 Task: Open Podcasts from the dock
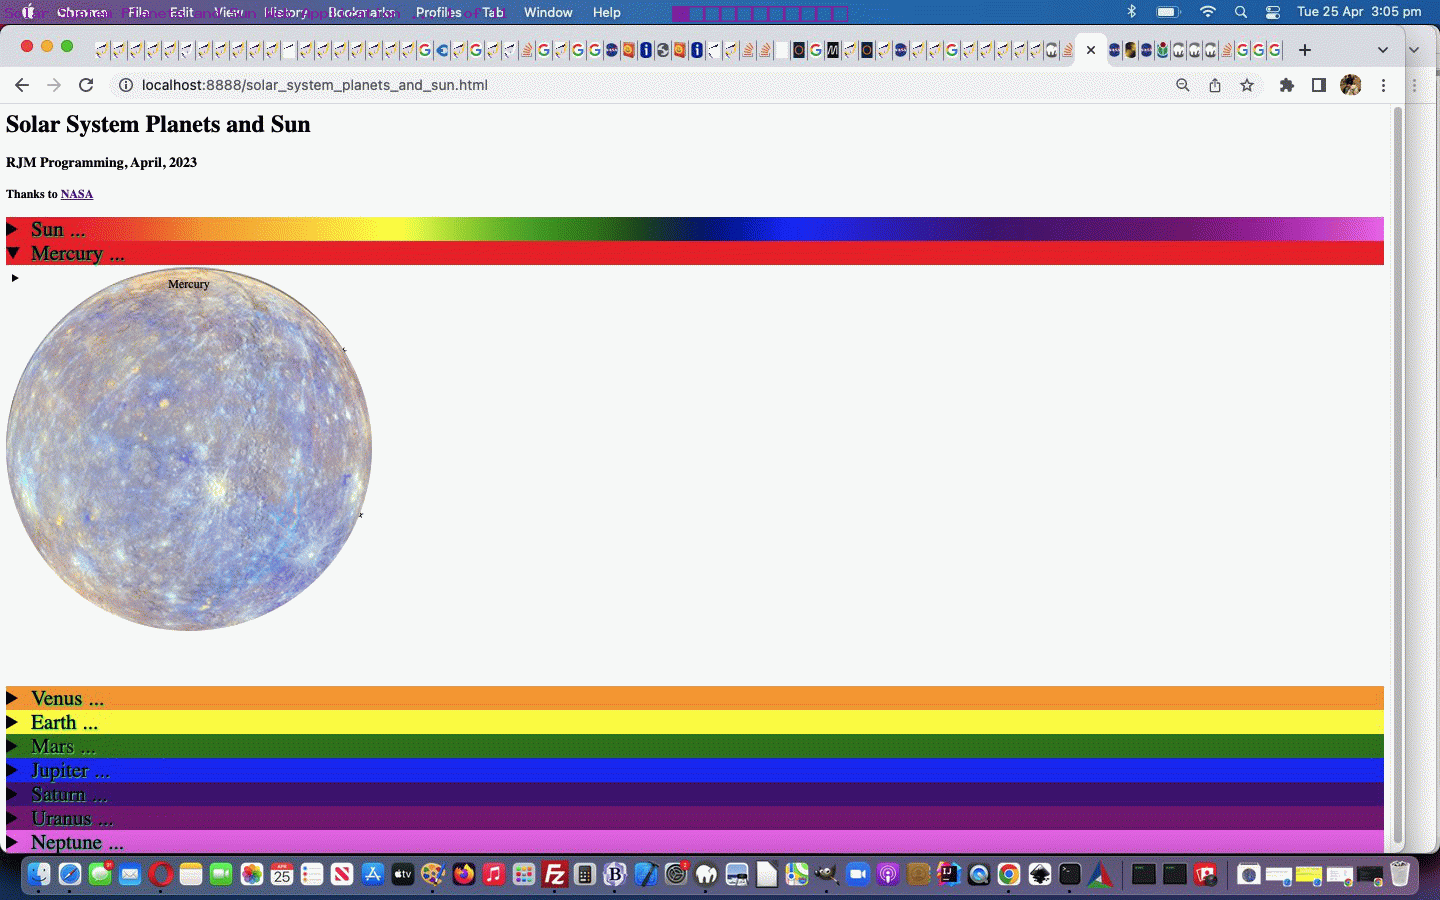click(888, 875)
